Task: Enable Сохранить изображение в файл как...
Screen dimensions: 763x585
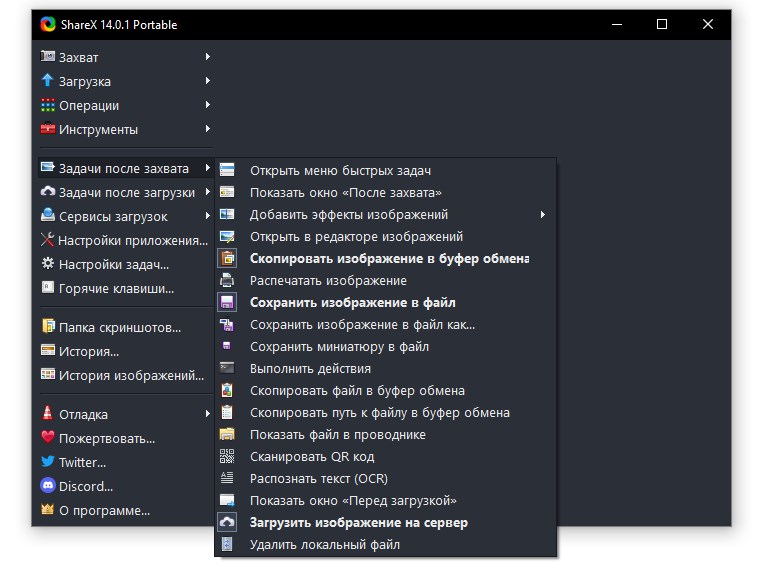Action: coord(386,325)
